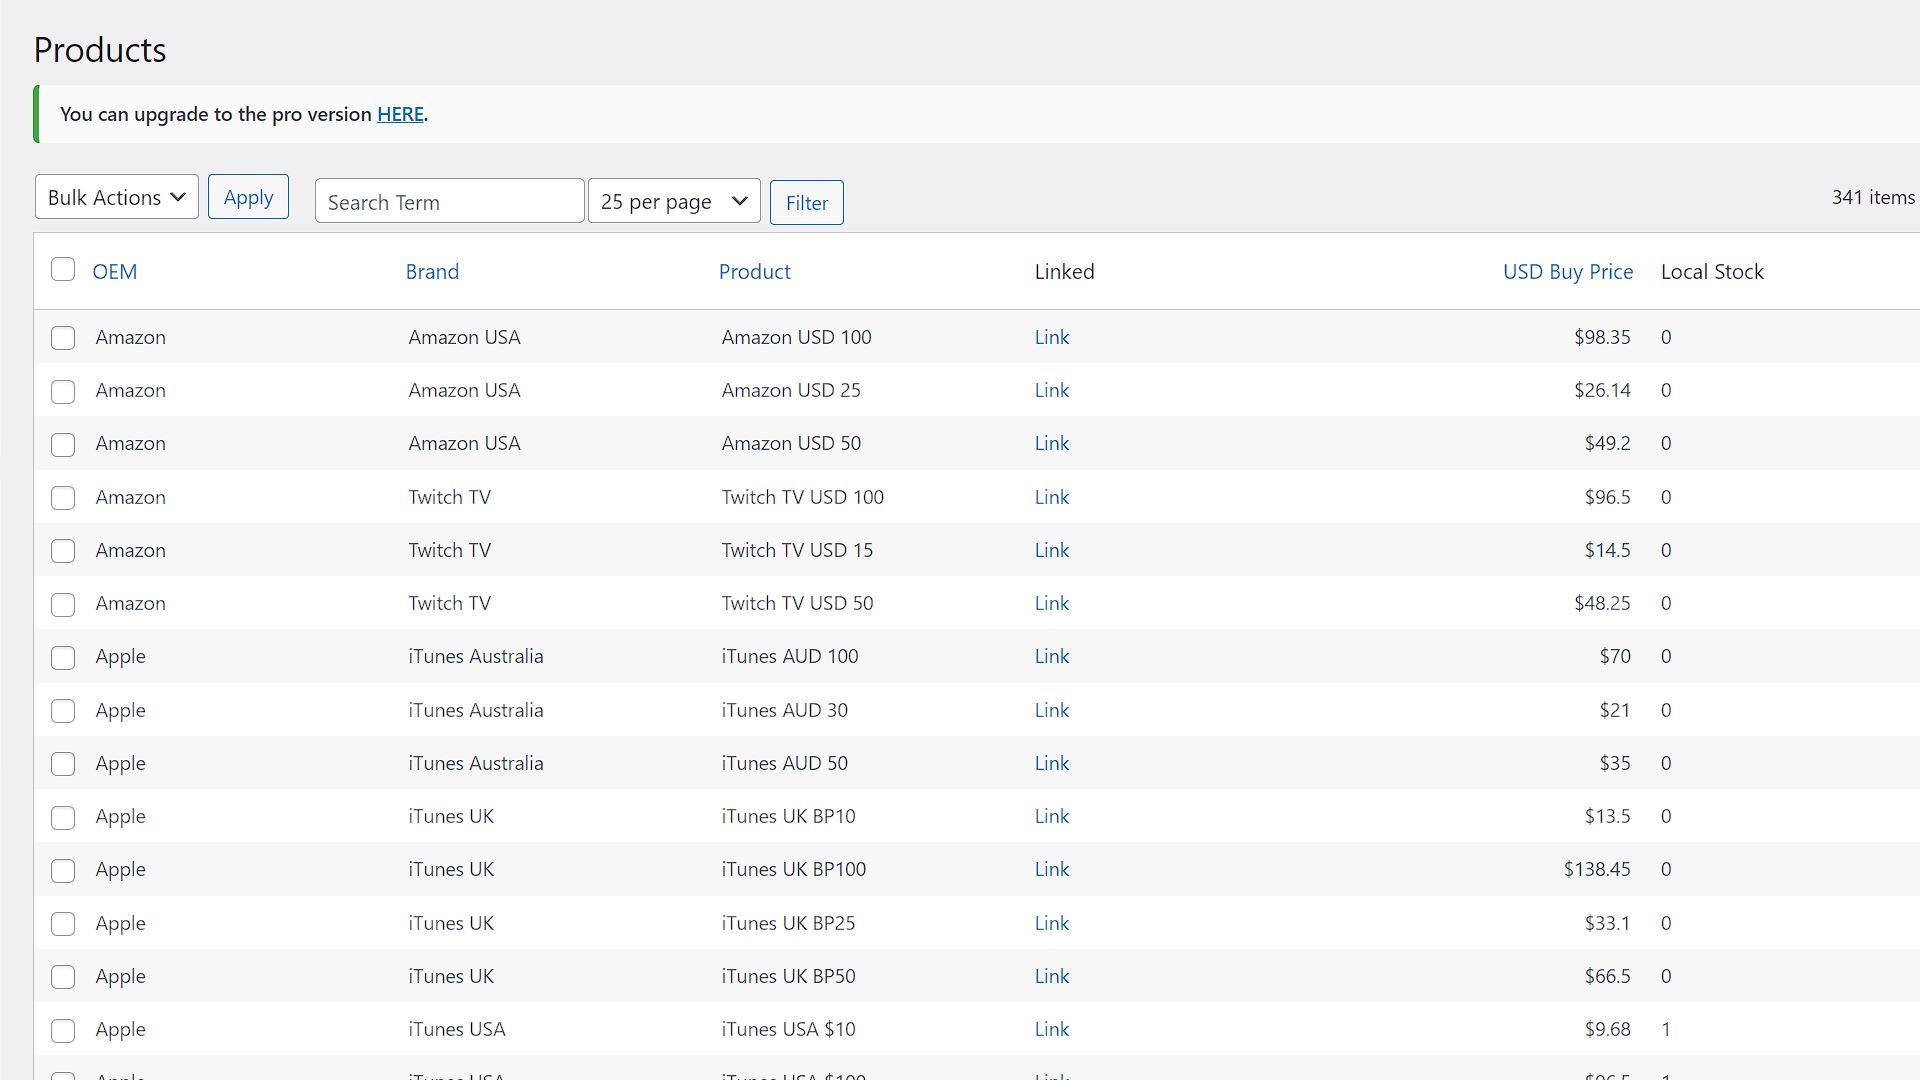Image resolution: width=1920 pixels, height=1080 pixels.
Task: Open Link for Twitch TV USD 50
Action: point(1051,603)
